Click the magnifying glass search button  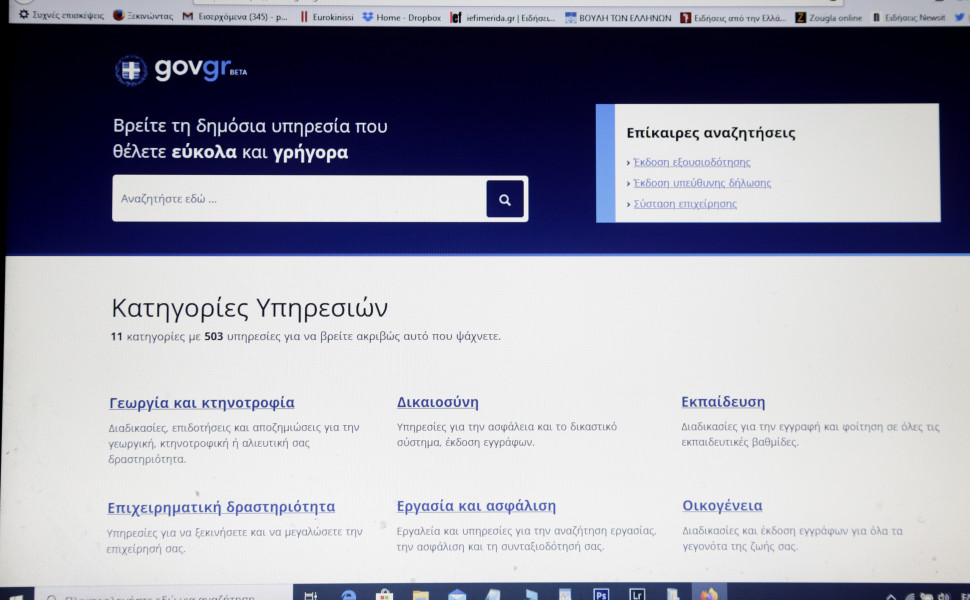pyautogui.click(x=505, y=199)
